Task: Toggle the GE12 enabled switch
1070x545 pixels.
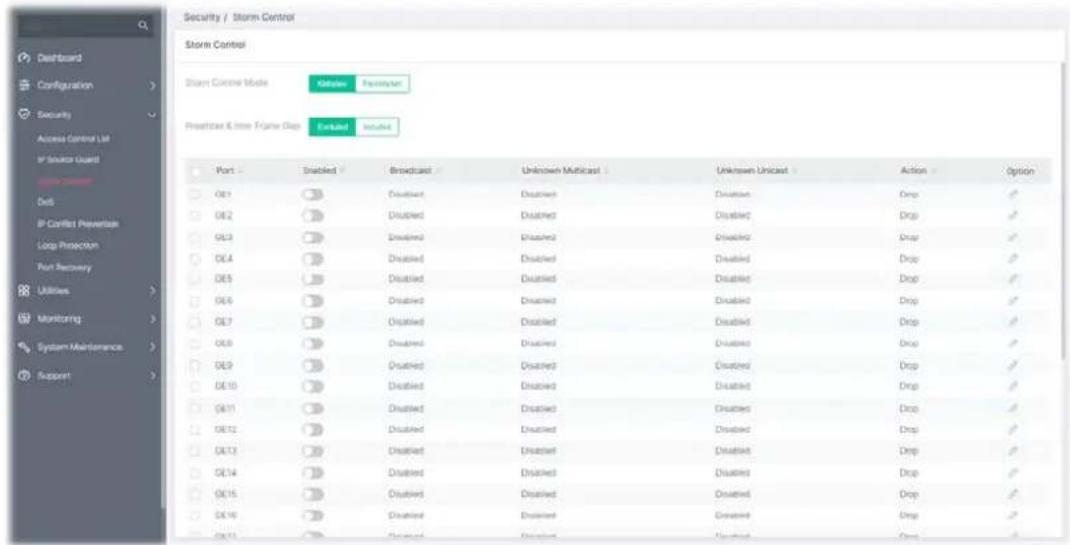Action: click(x=313, y=430)
